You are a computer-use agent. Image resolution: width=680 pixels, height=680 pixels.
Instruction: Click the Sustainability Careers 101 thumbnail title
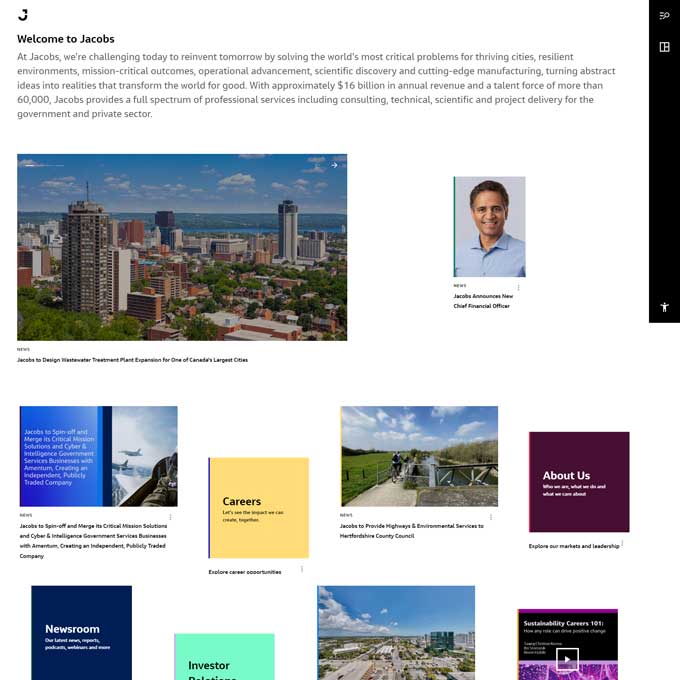(x=563, y=623)
